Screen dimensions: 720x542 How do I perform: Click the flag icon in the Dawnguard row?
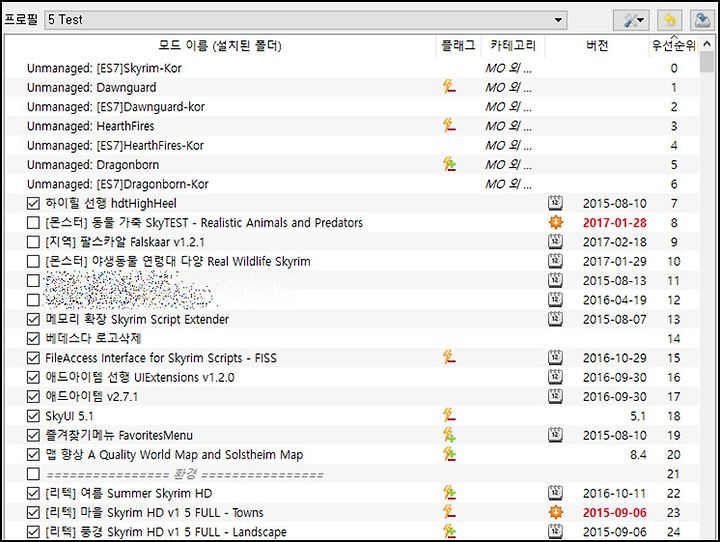click(450, 86)
